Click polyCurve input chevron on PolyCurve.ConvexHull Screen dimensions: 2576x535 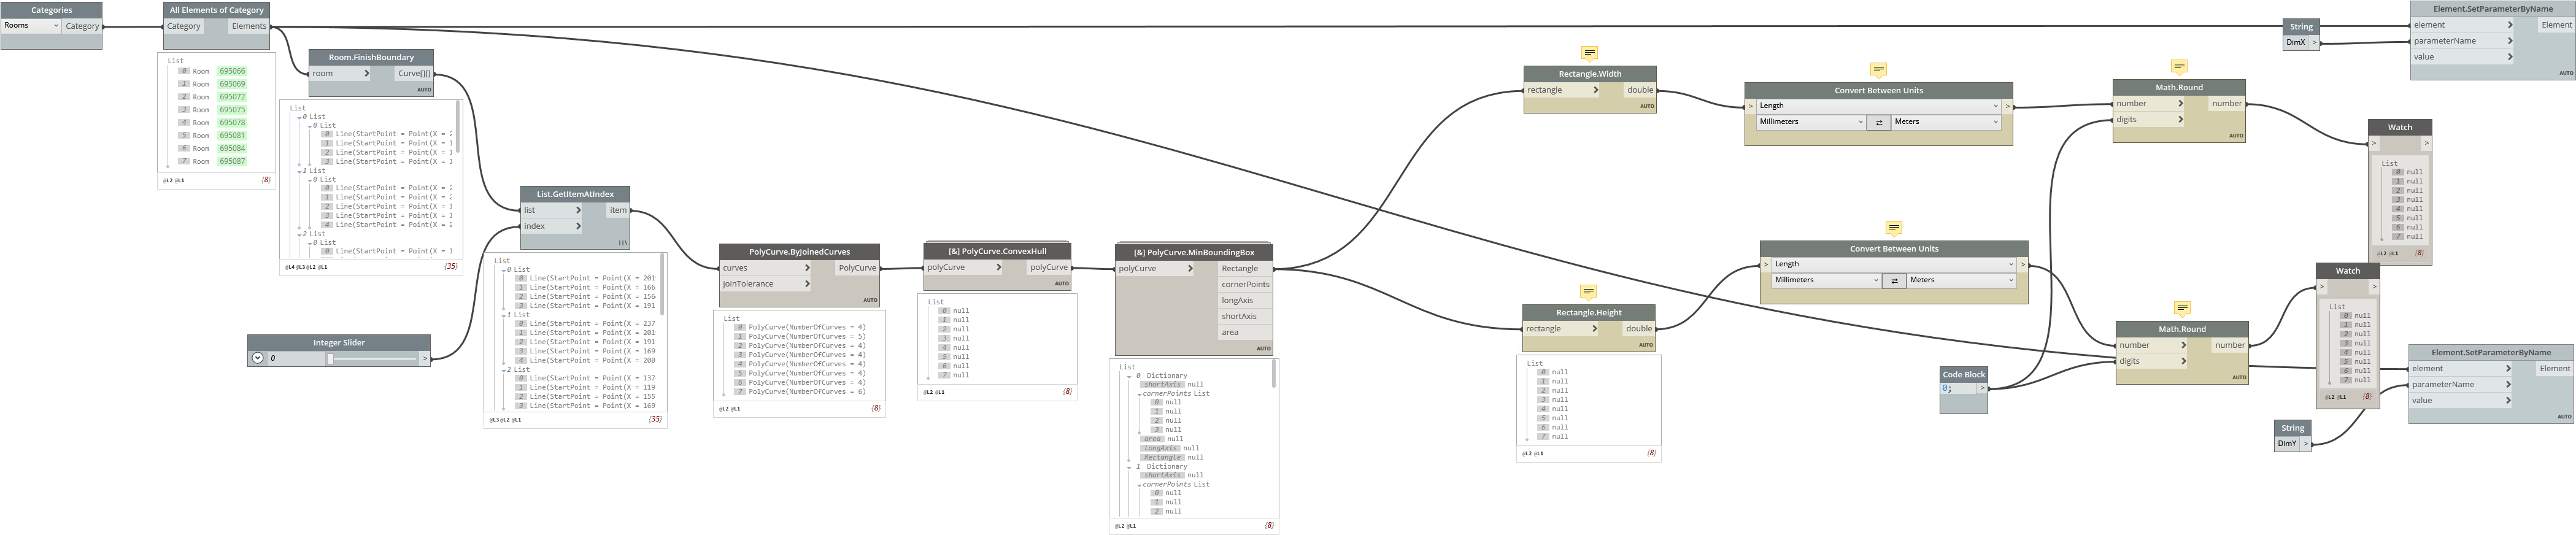pyautogui.click(x=998, y=267)
